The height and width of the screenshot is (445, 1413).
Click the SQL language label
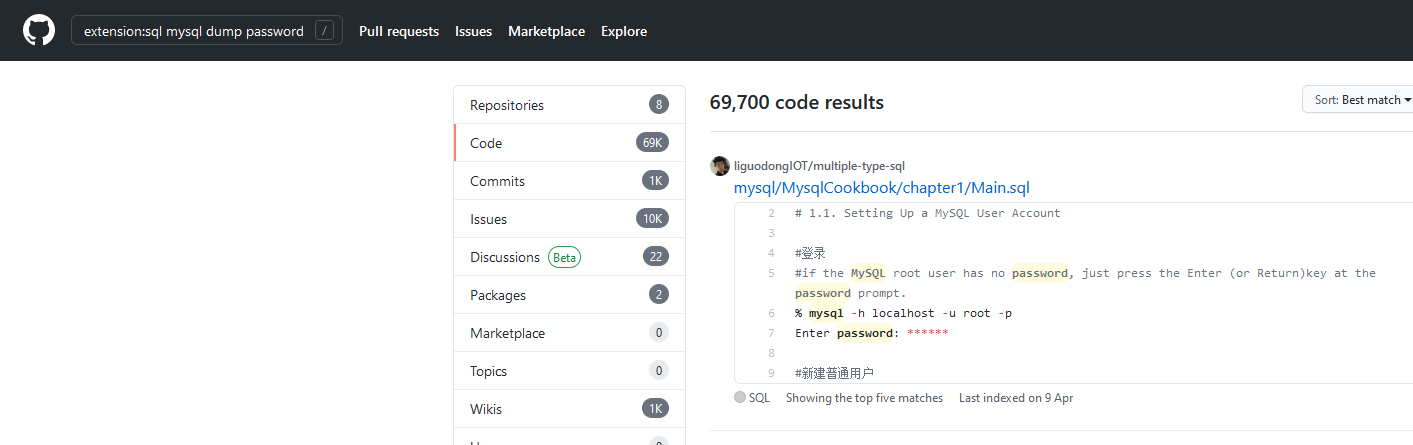coord(759,397)
